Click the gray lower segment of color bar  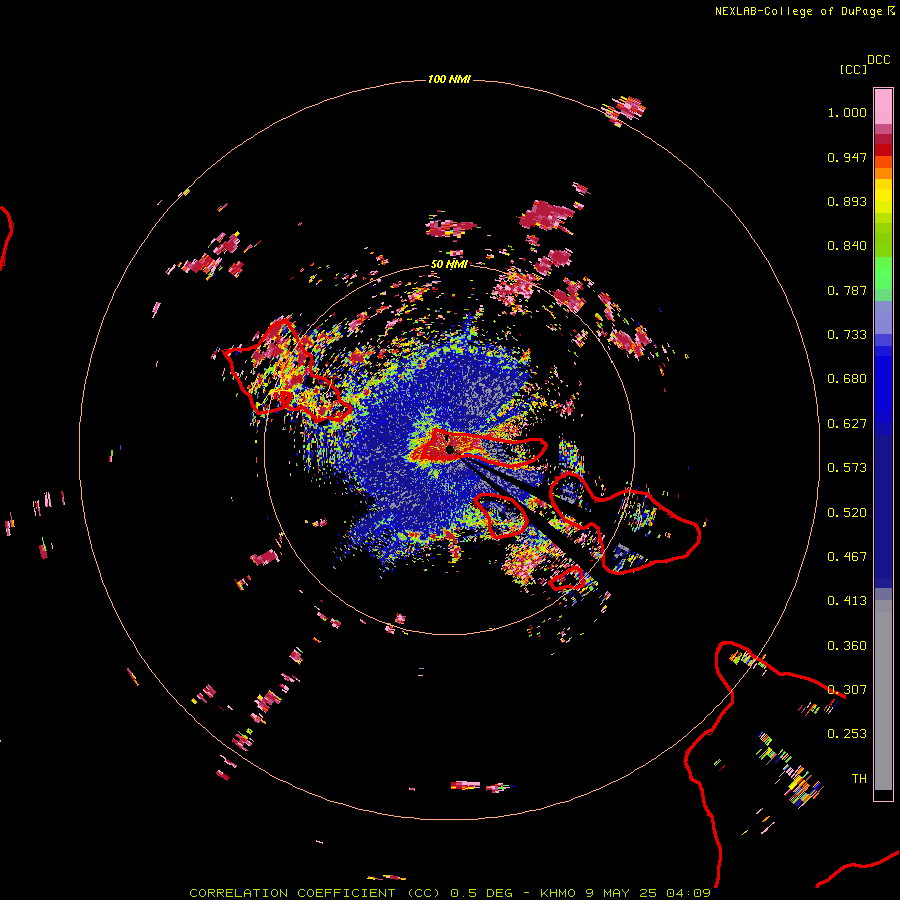point(883,695)
